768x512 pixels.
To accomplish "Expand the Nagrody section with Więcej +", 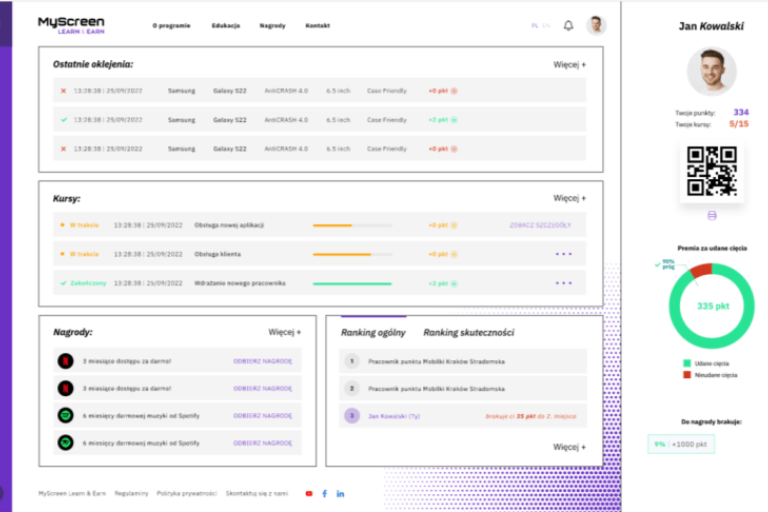I will click(x=284, y=332).
